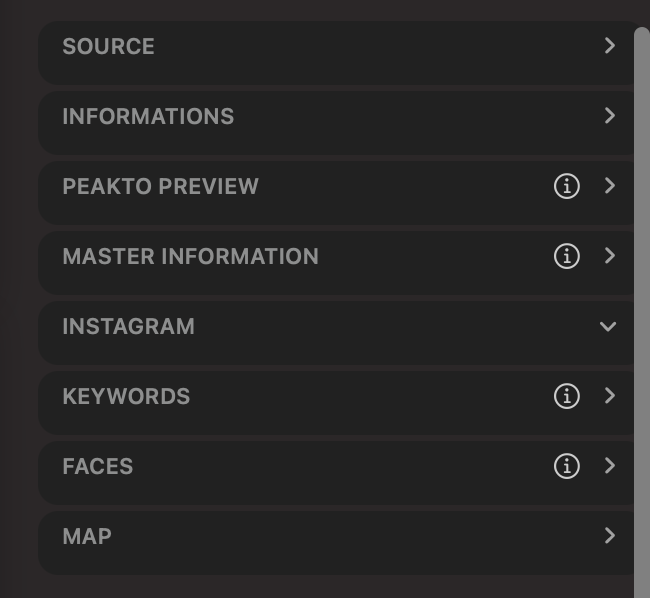The height and width of the screenshot is (598, 650).
Task: Click the PEAKTO PREVIEW label
Action: click(160, 186)
